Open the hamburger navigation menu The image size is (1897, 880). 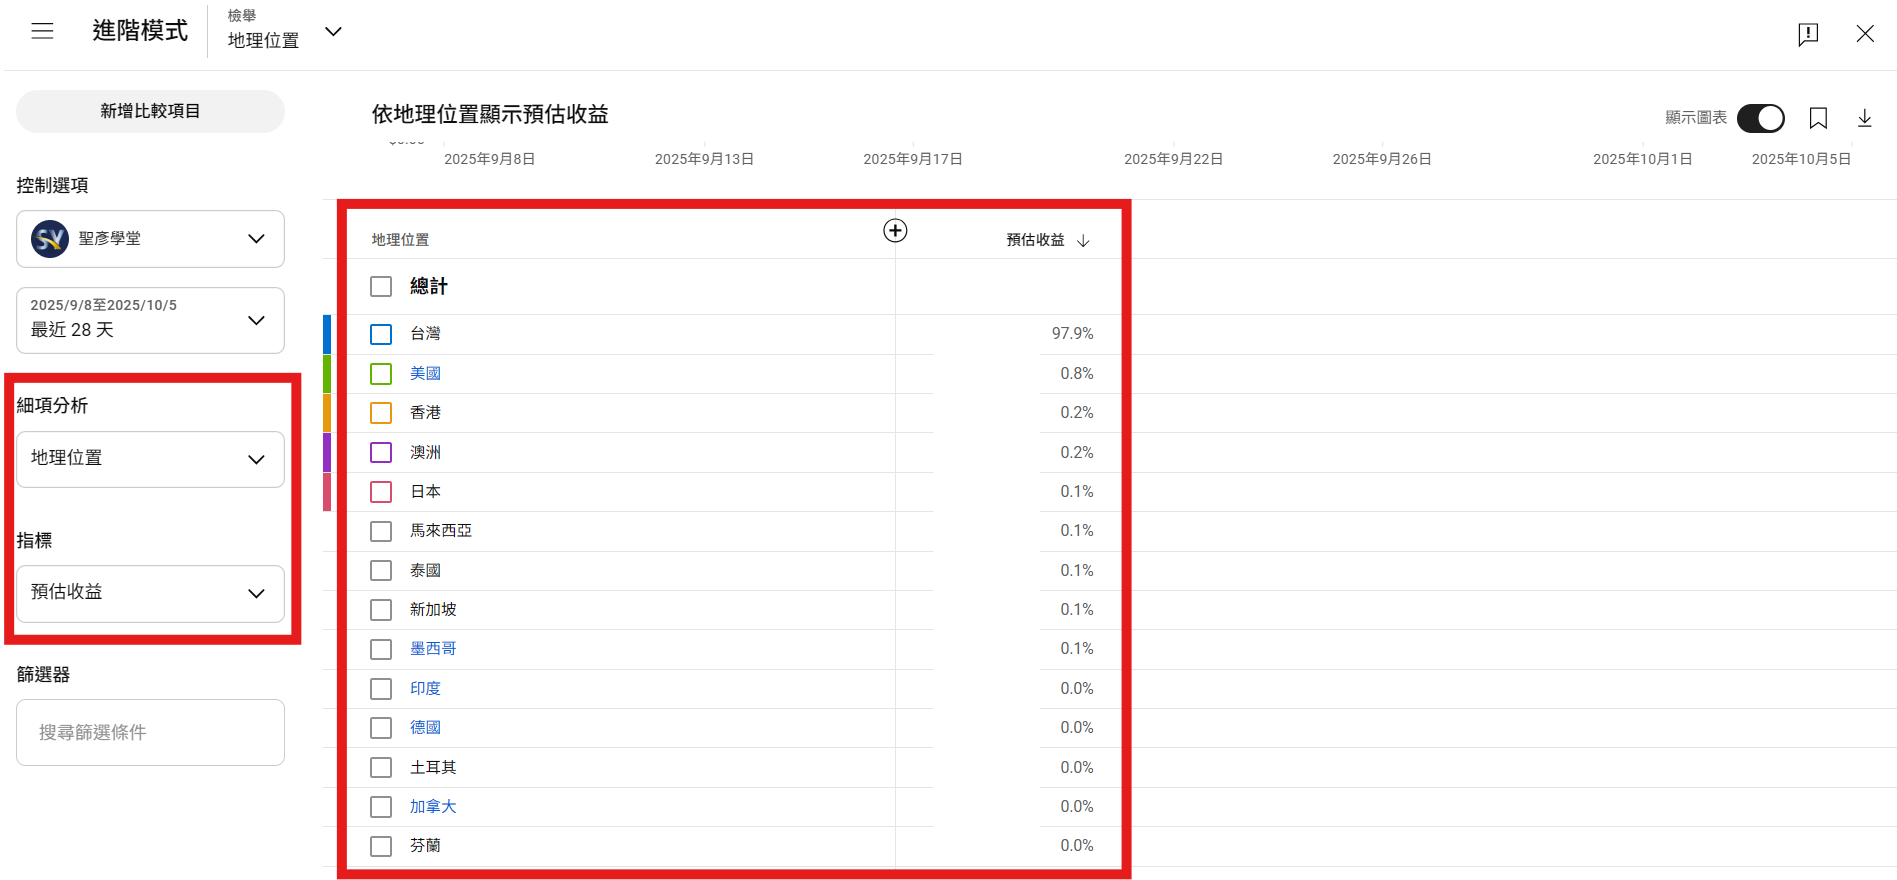[42, 31]
